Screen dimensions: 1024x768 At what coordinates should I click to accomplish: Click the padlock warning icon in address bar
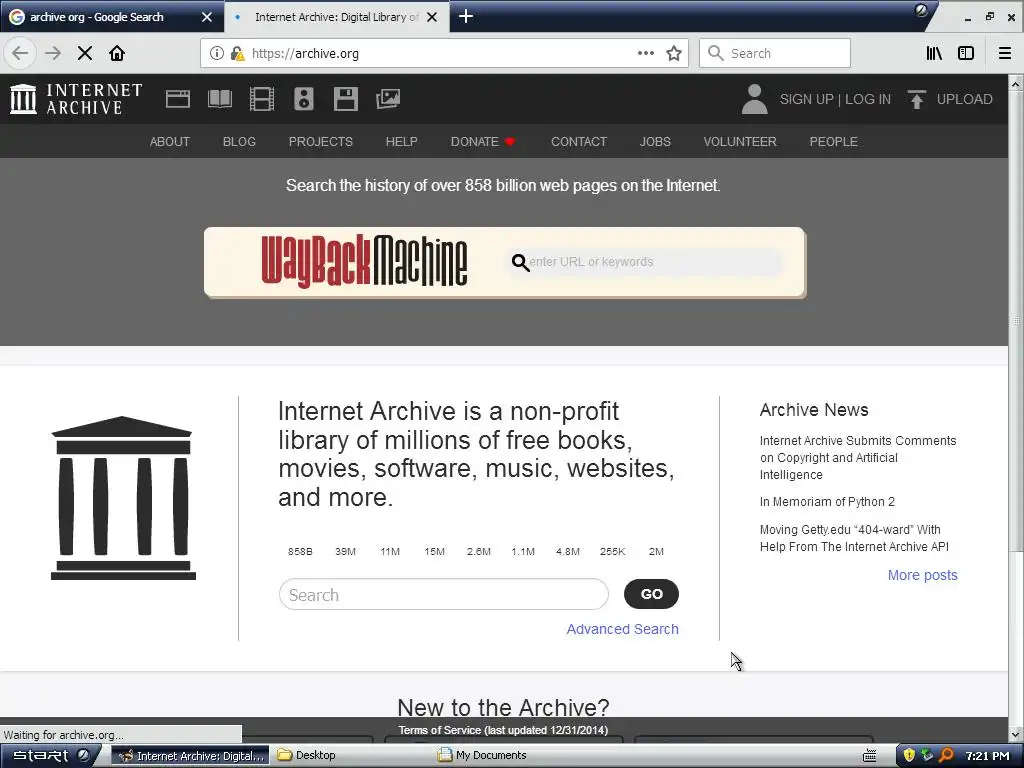(238, 54)
